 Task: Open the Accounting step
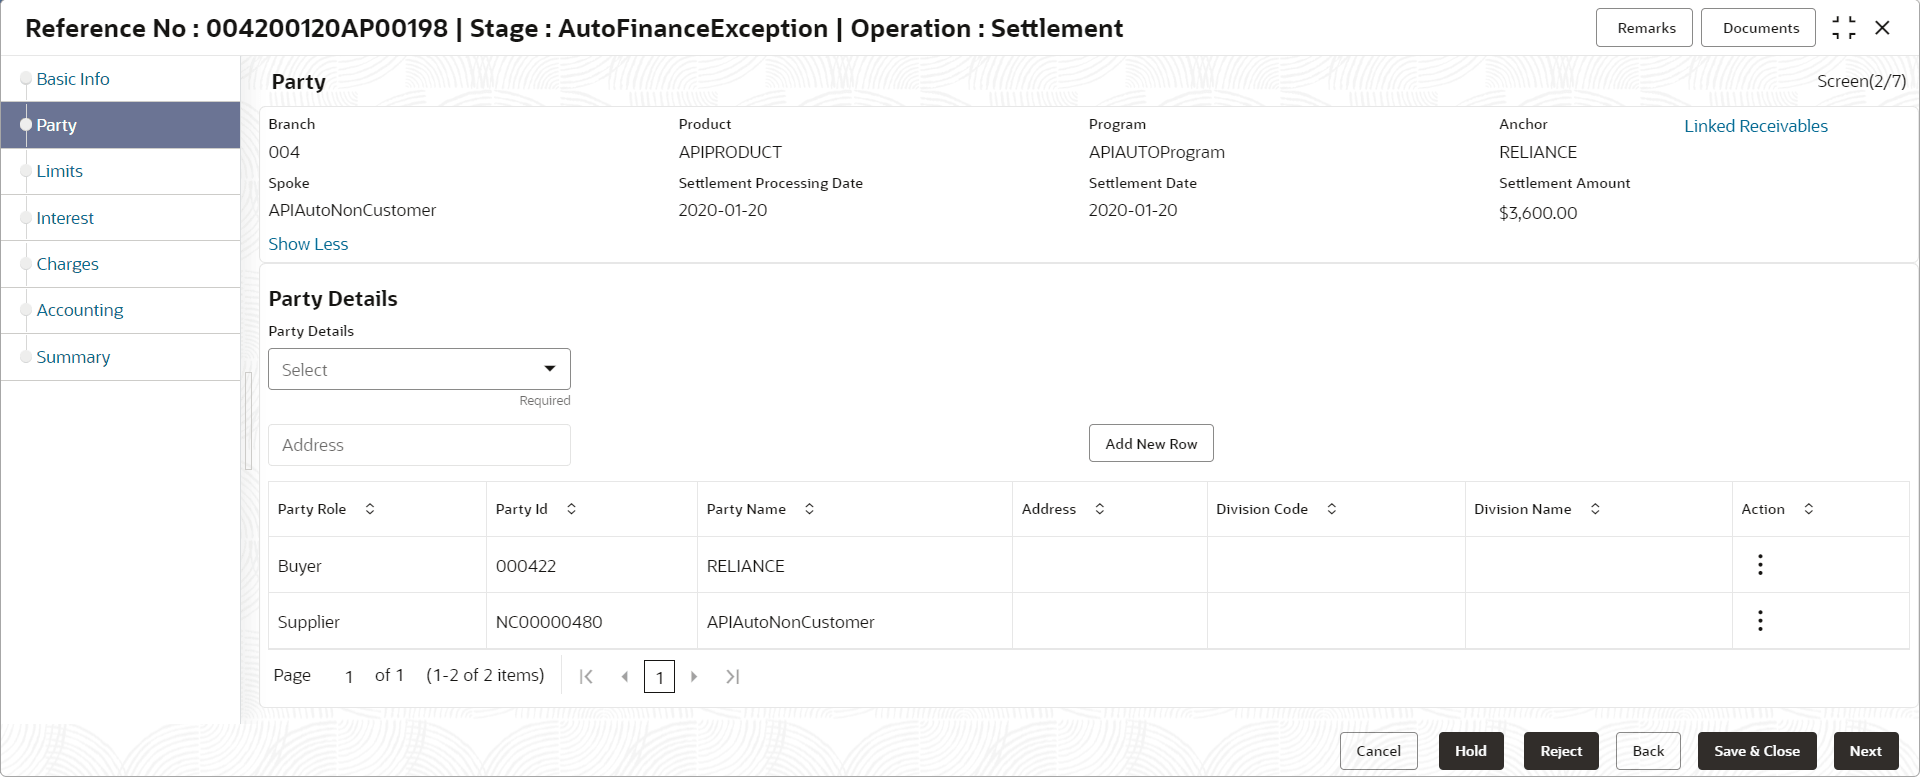tap(80, 310)
